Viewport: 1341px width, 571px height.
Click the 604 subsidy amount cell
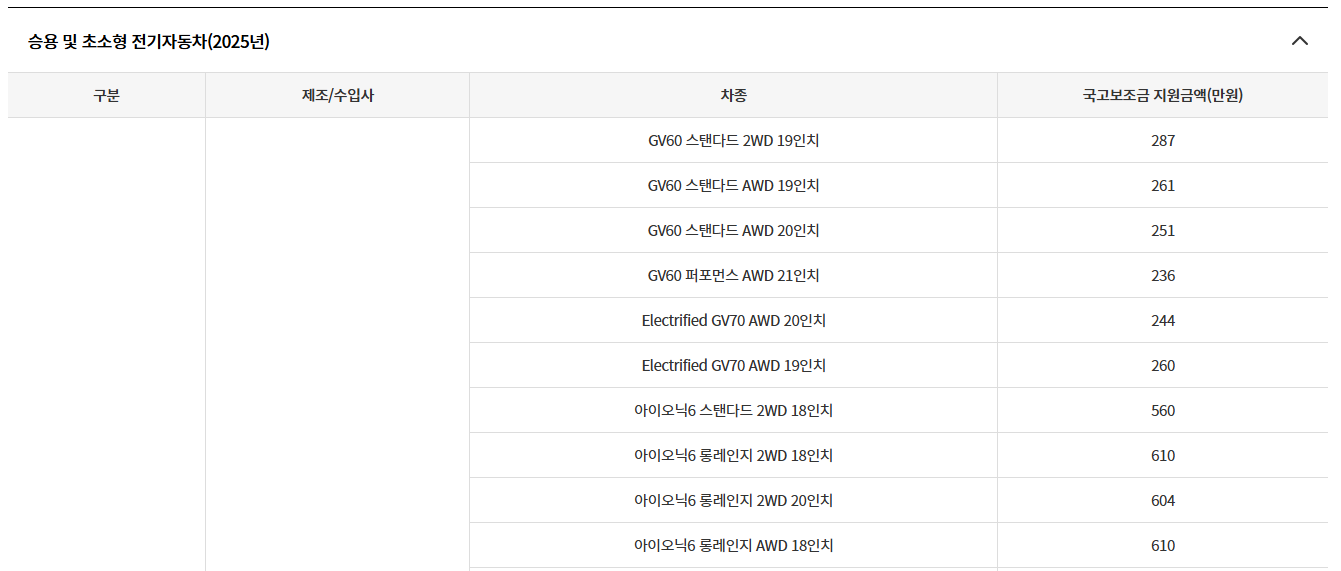coord(1163,501)
